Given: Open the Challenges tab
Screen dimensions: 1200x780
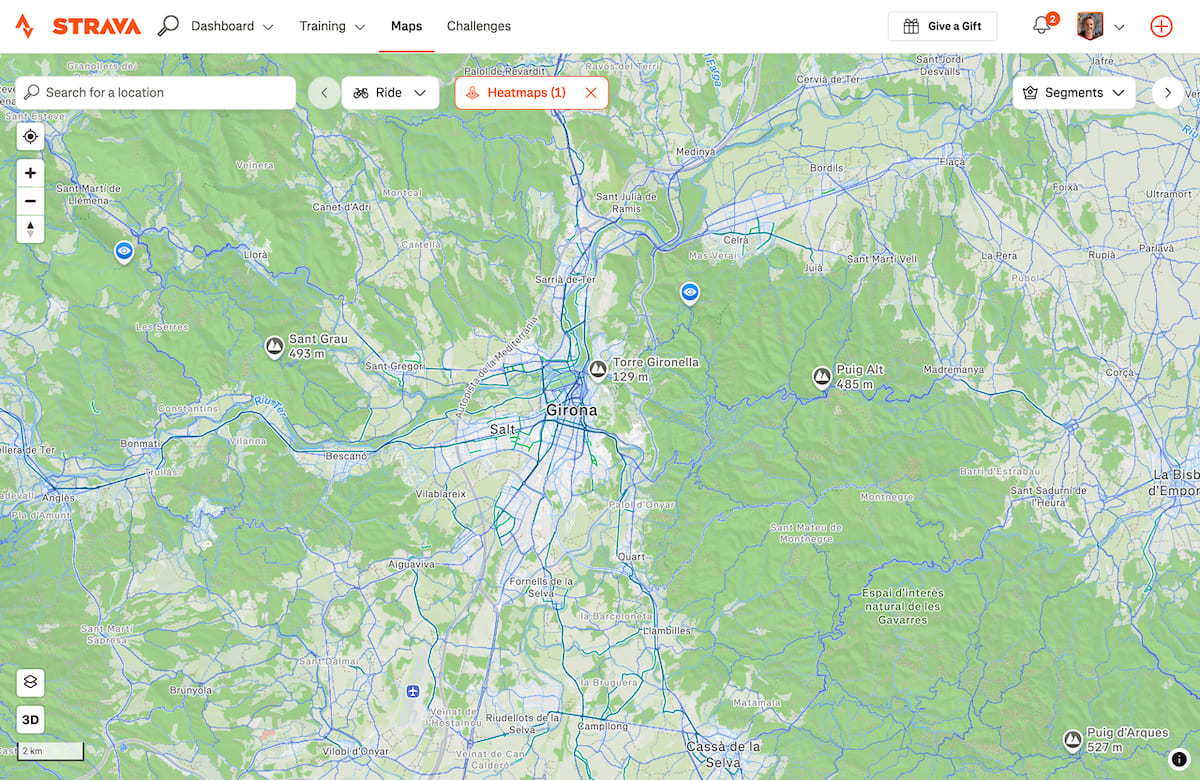Looking at the screenshot, I should (x=479, y=26).
